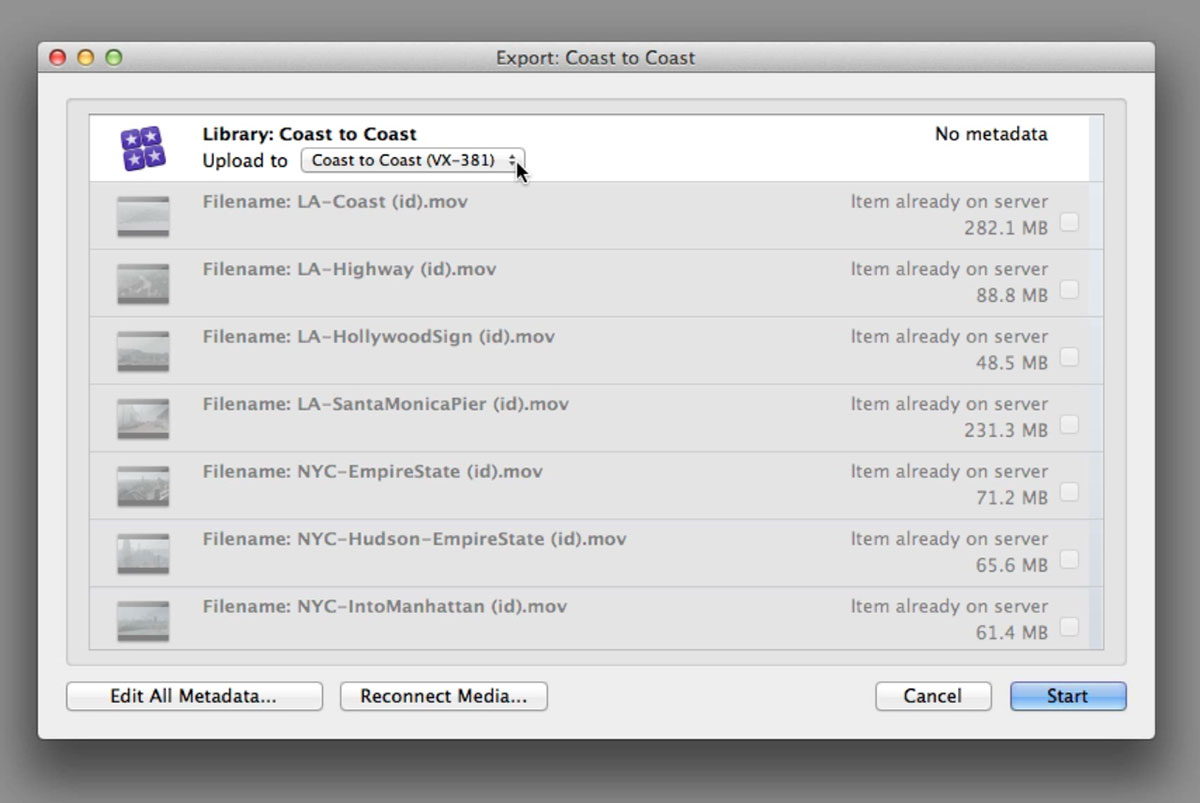Image resolution: width=1200 pixels, height=803 pixels.
Task: Select the LA-Coast clip thumbnail
Action: [x=143, y=217]
